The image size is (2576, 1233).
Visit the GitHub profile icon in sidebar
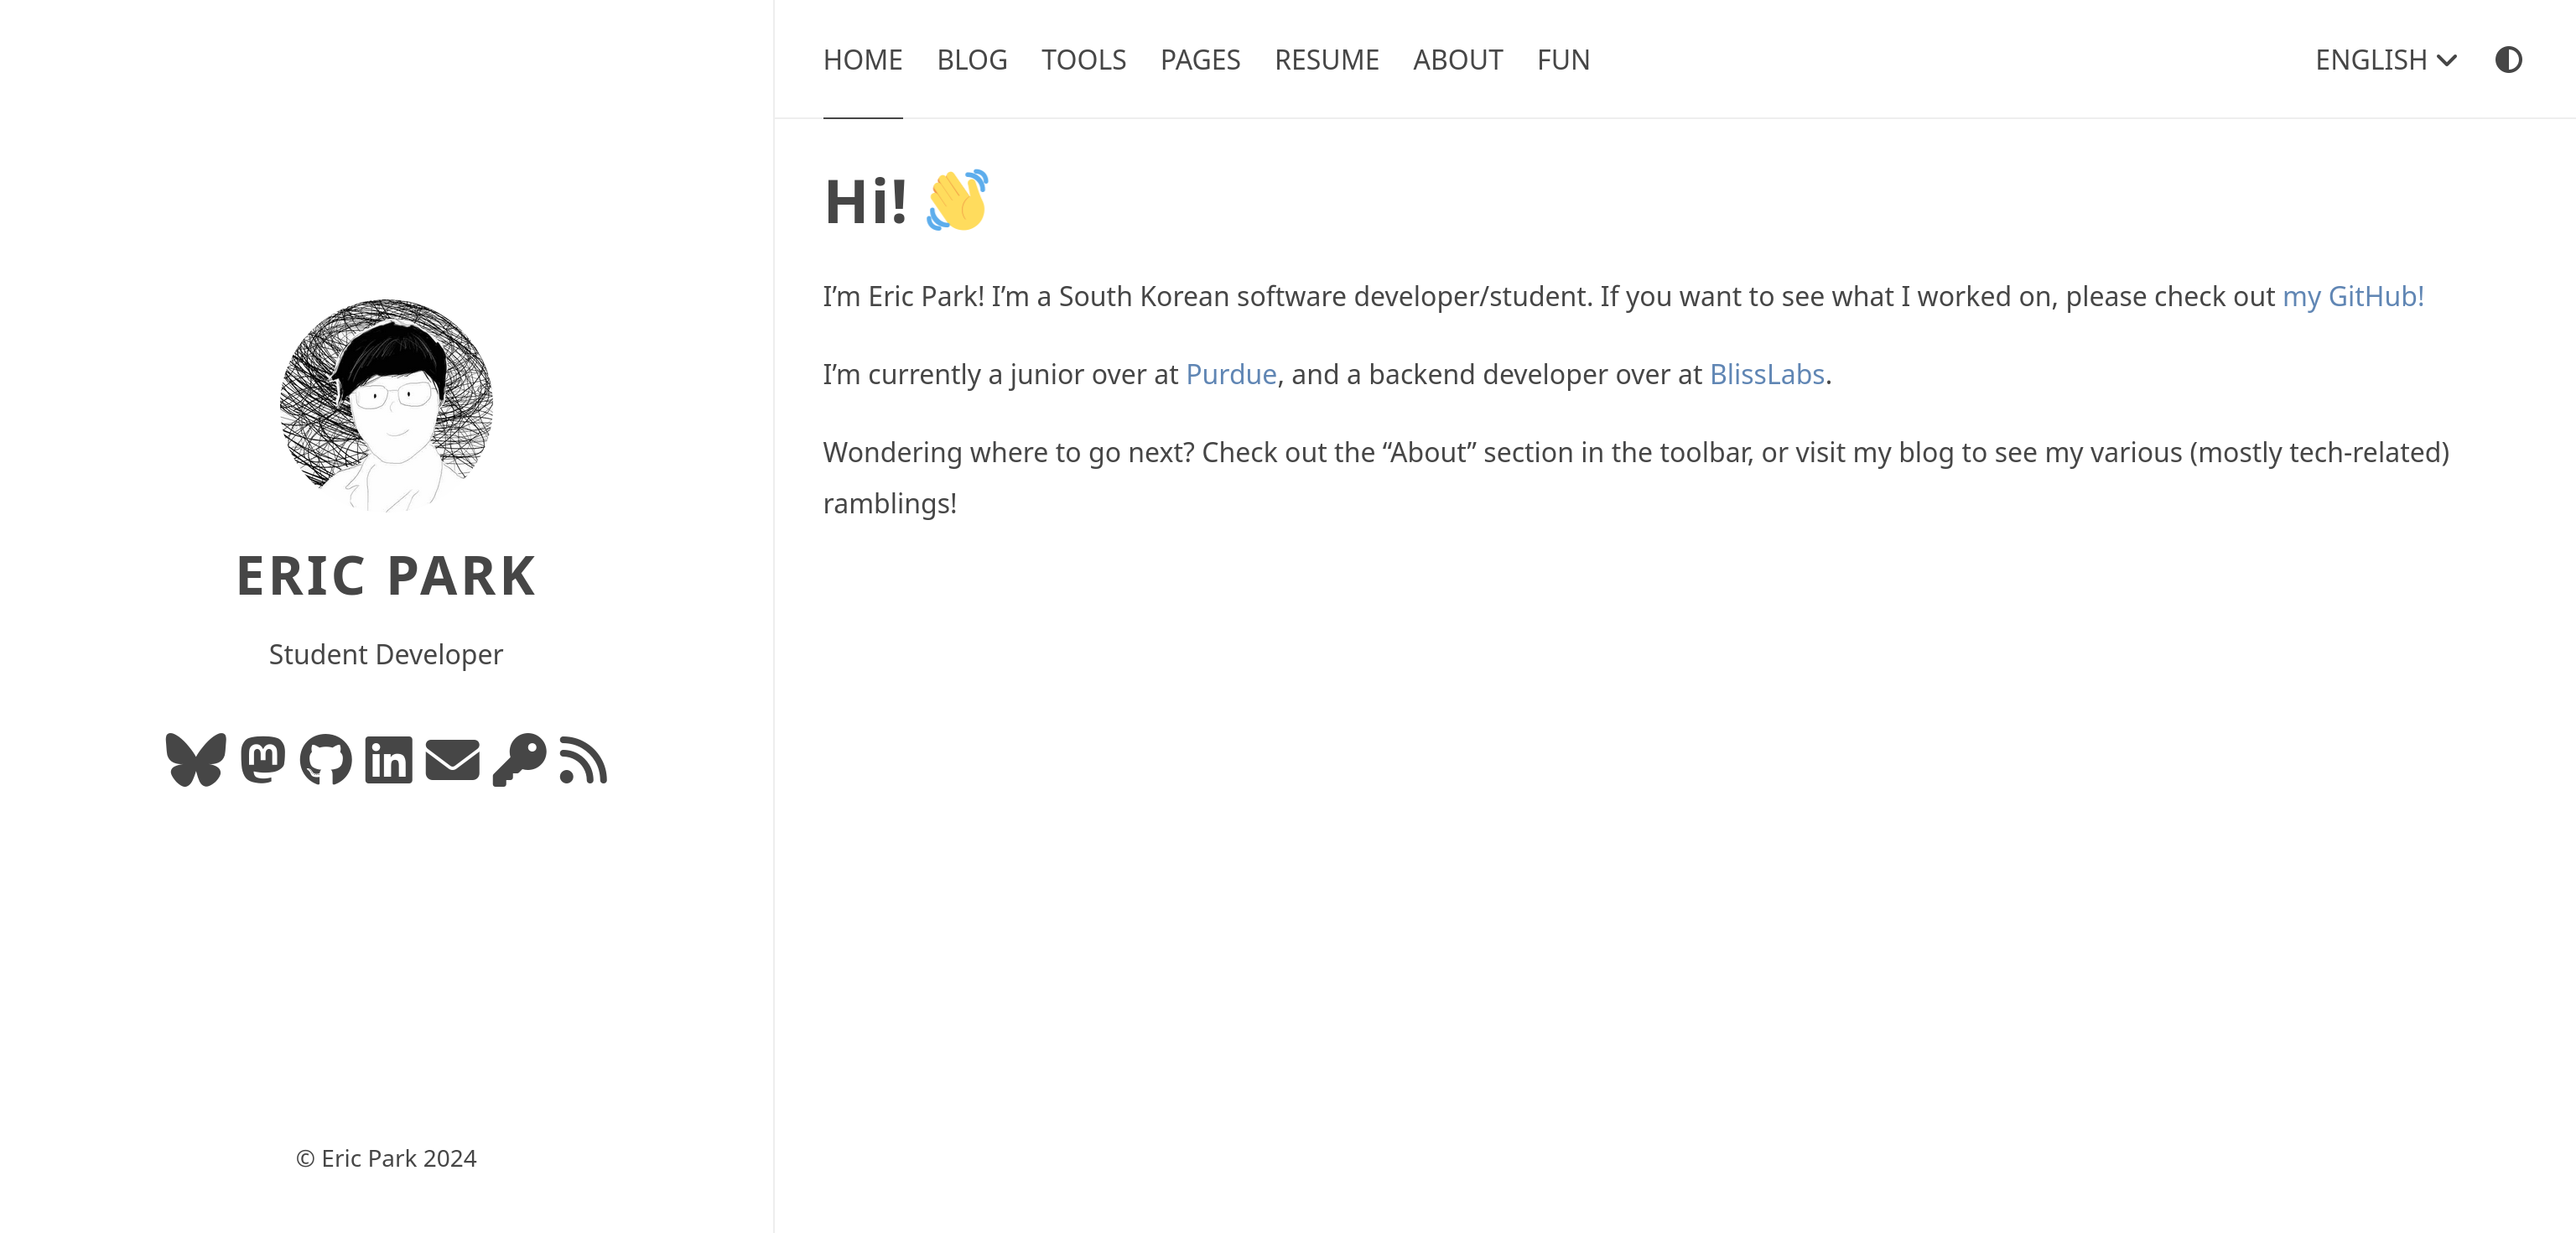[326, 760]
